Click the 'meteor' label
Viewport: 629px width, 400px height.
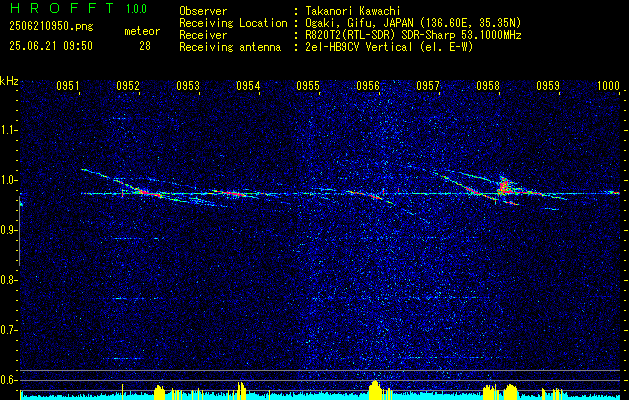(142, 31)
